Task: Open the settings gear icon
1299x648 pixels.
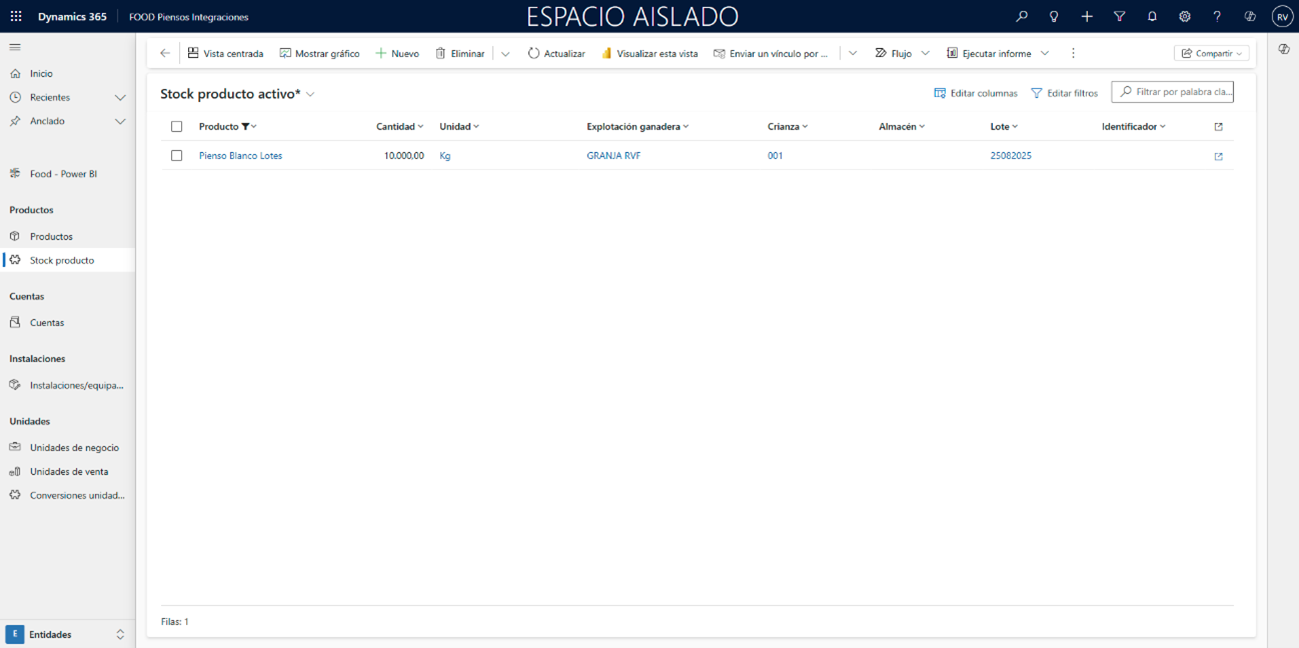Action: pyautogui.click(x=1184, y=17)
